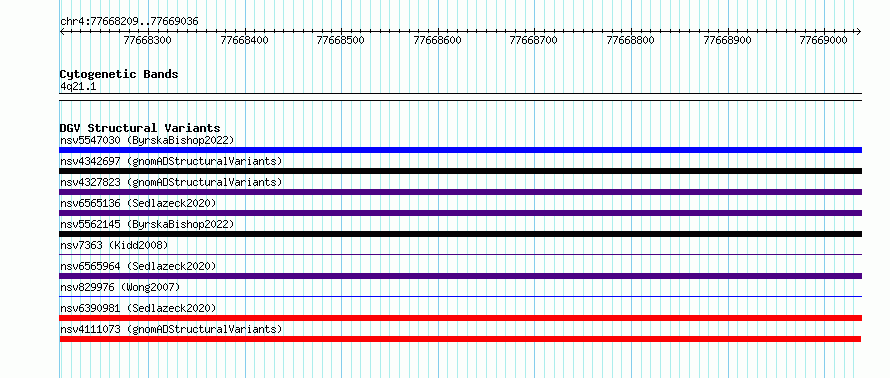Open nsv4327823 (gnomADStructuralVariants) label

(171, 182)
